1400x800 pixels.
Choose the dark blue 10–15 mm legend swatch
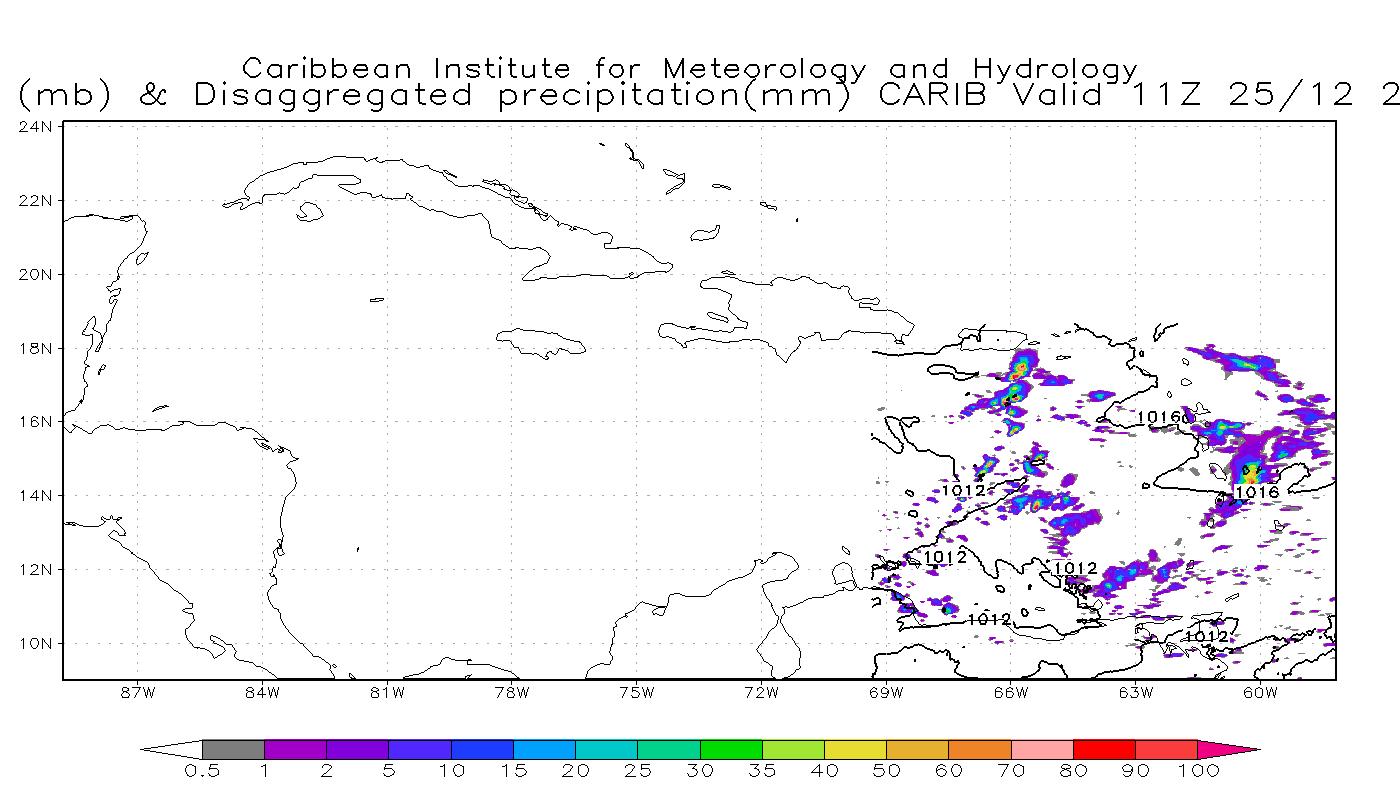[482, 749]
